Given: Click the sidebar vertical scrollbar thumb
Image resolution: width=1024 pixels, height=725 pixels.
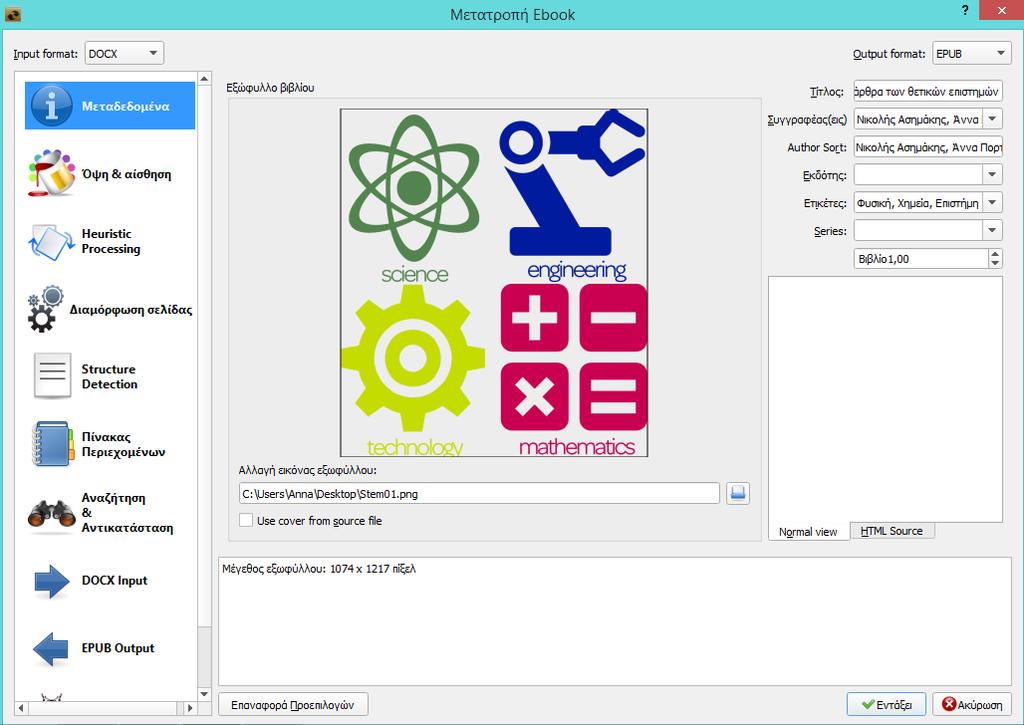Looking at the screenshot, I should (204, 356).
